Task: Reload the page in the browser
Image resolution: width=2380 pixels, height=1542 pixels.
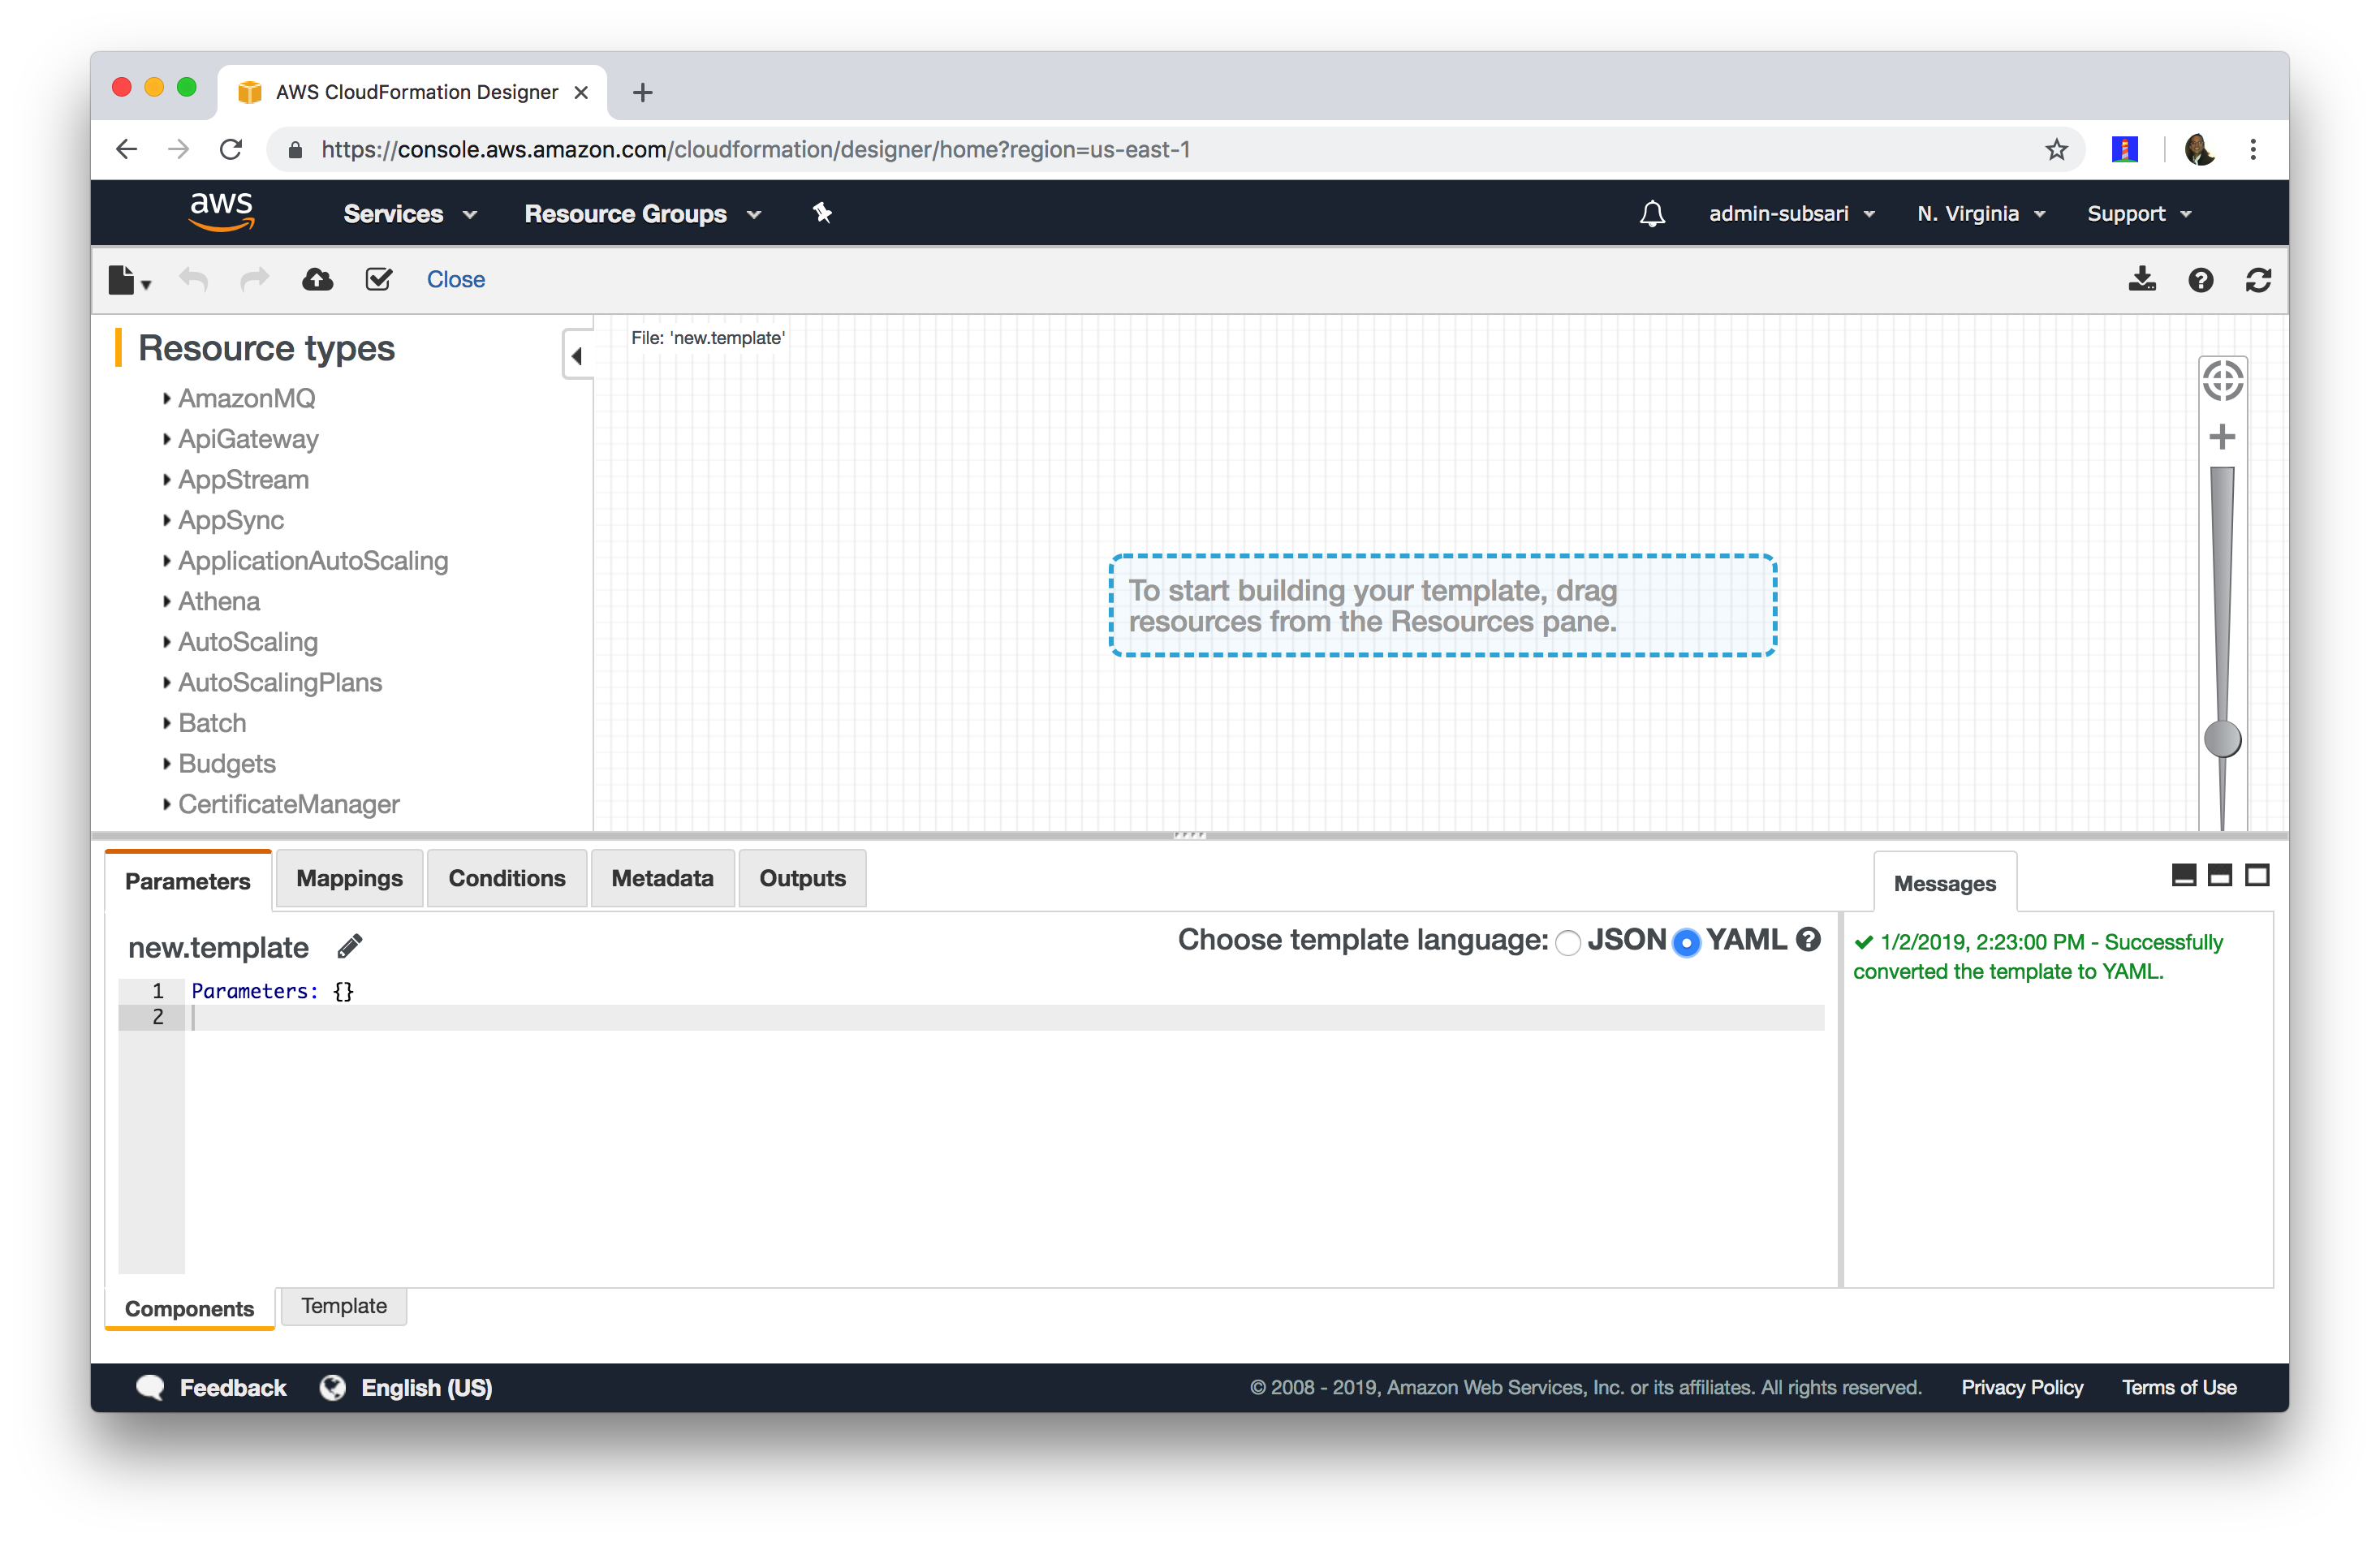Action: tap(231, 150)
